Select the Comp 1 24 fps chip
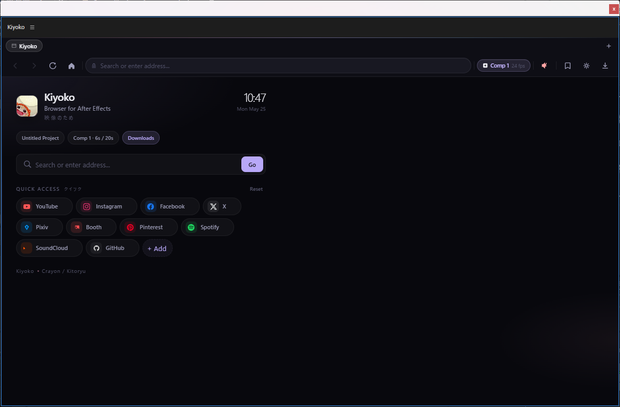 503,66
